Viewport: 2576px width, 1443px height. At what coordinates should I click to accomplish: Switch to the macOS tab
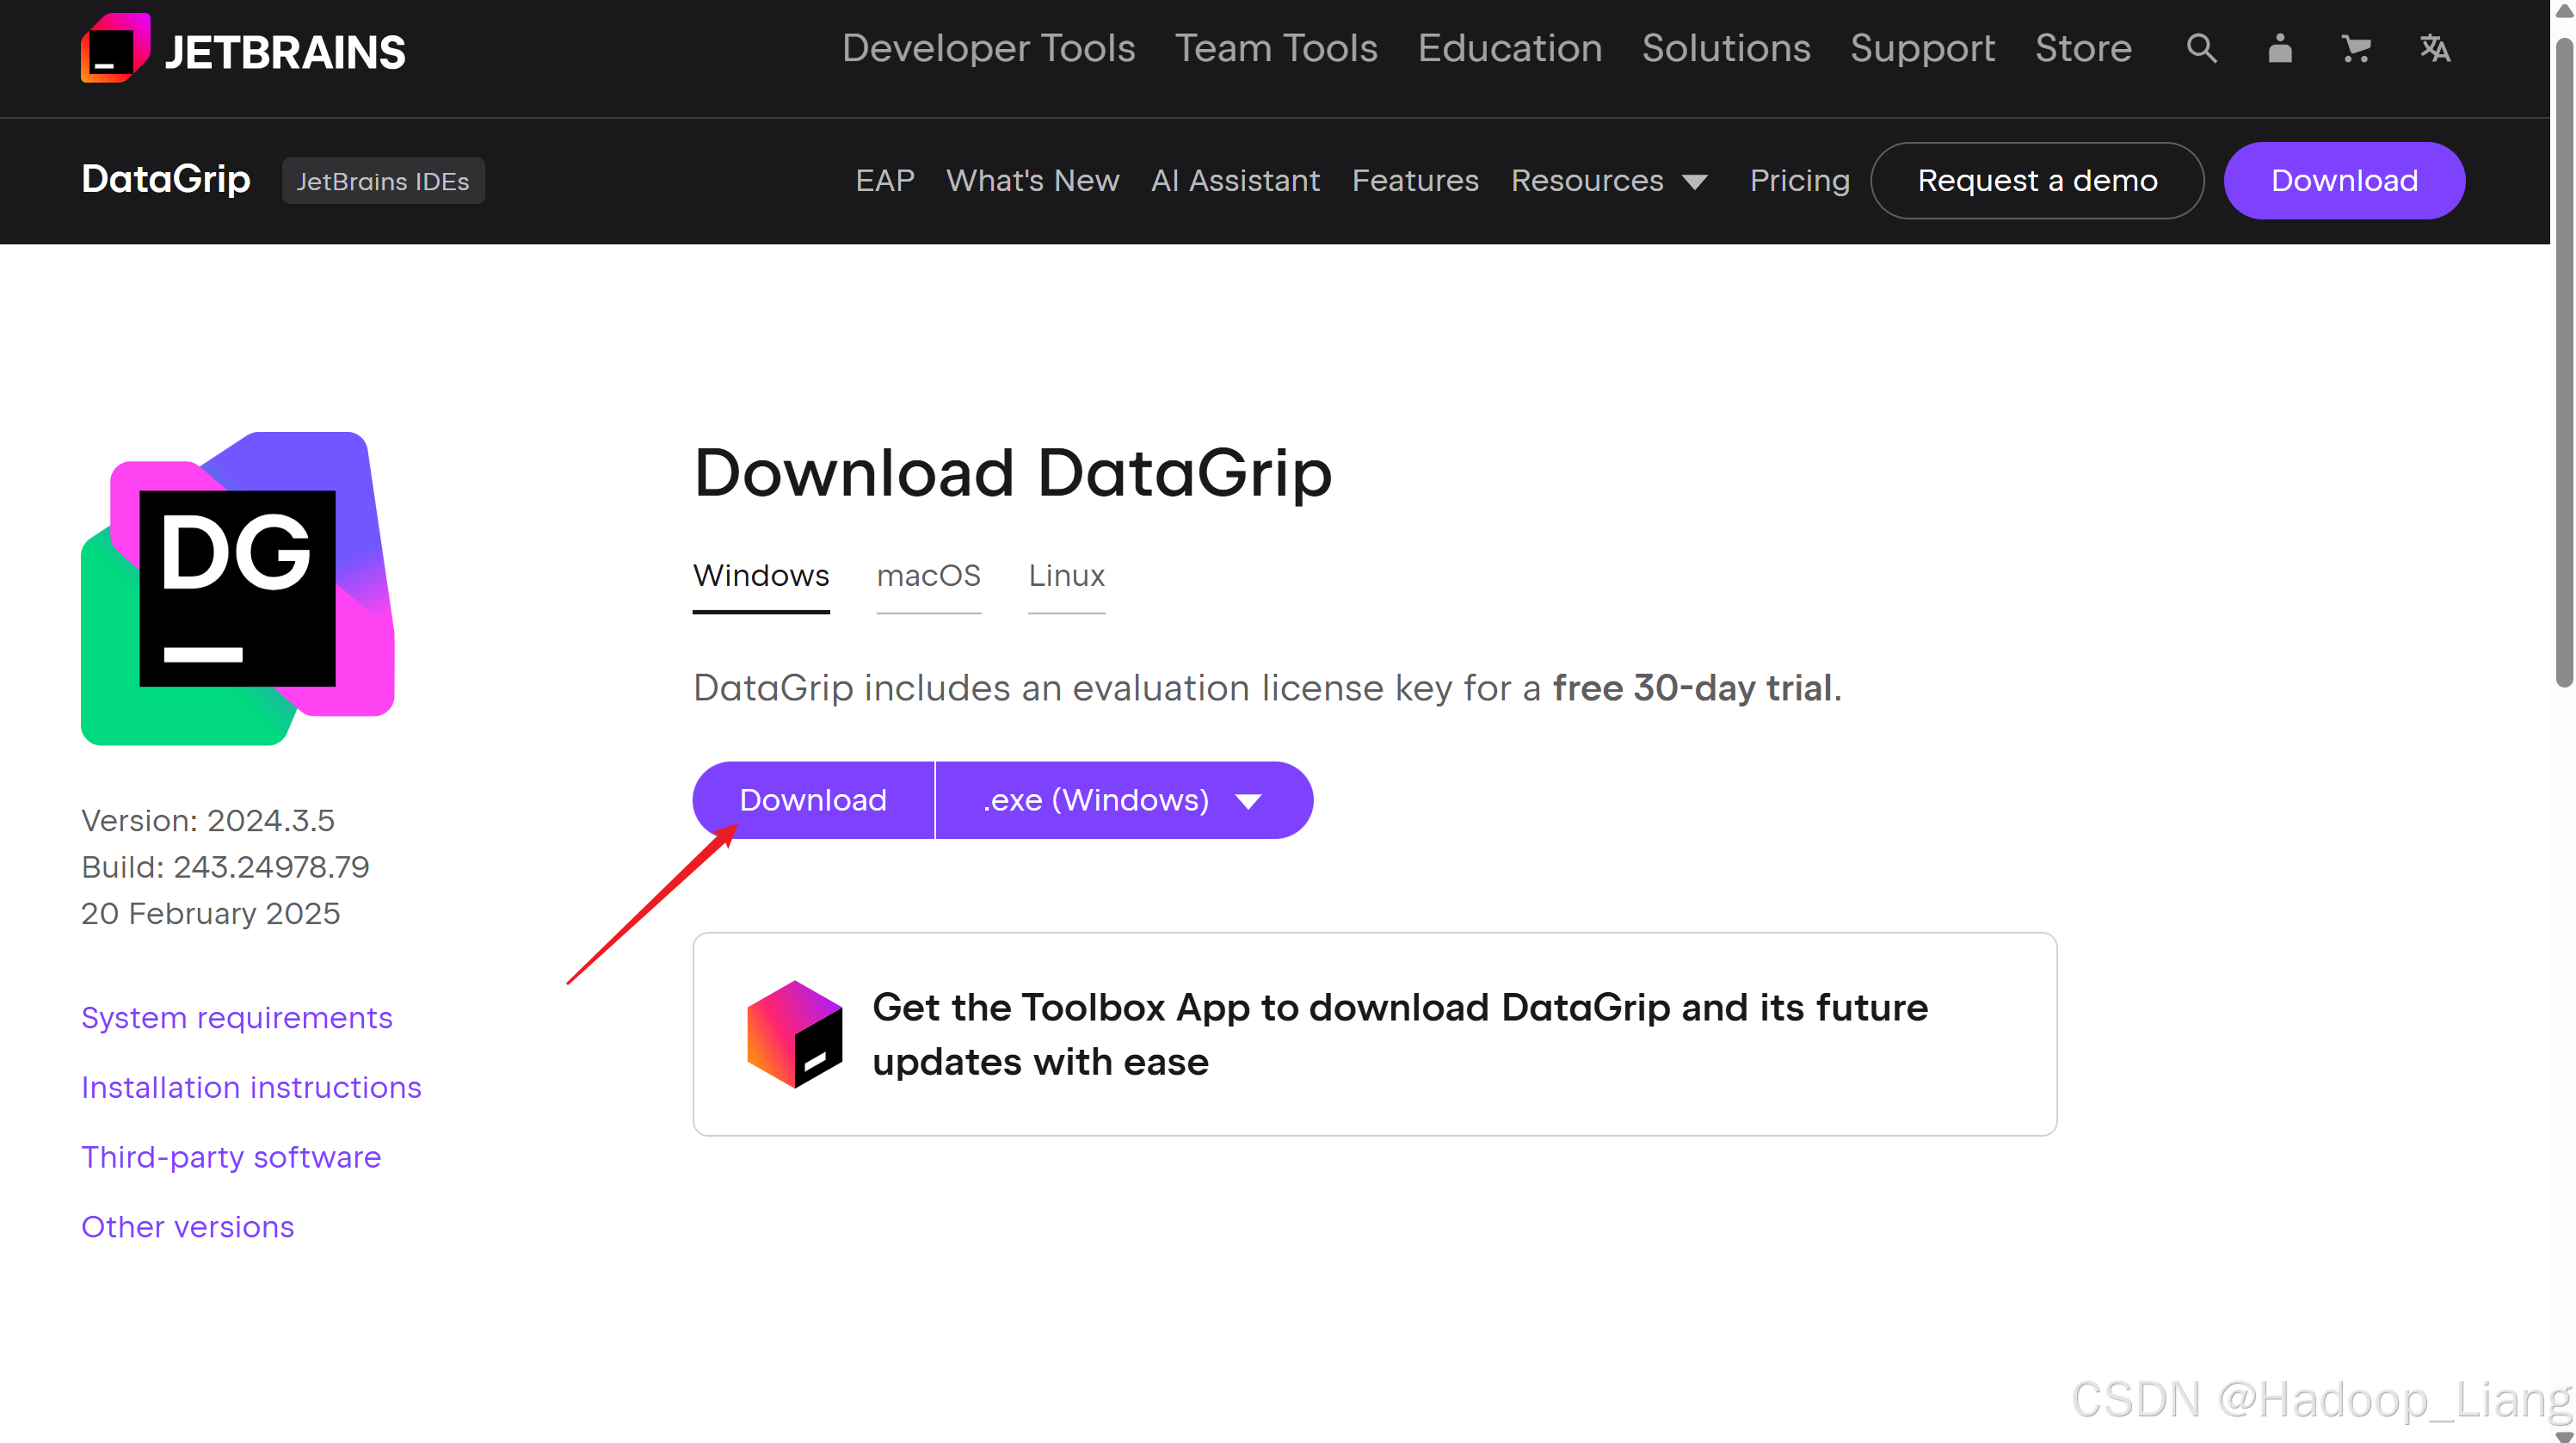pos(928,575)
